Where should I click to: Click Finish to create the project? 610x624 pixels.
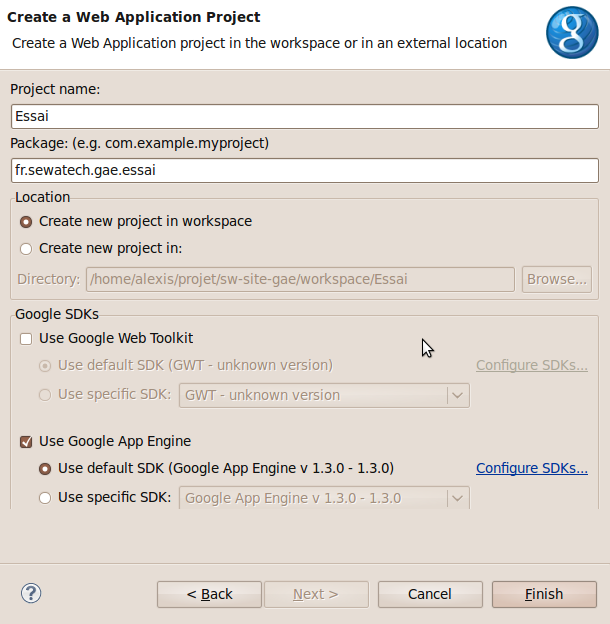pos(544,594)
